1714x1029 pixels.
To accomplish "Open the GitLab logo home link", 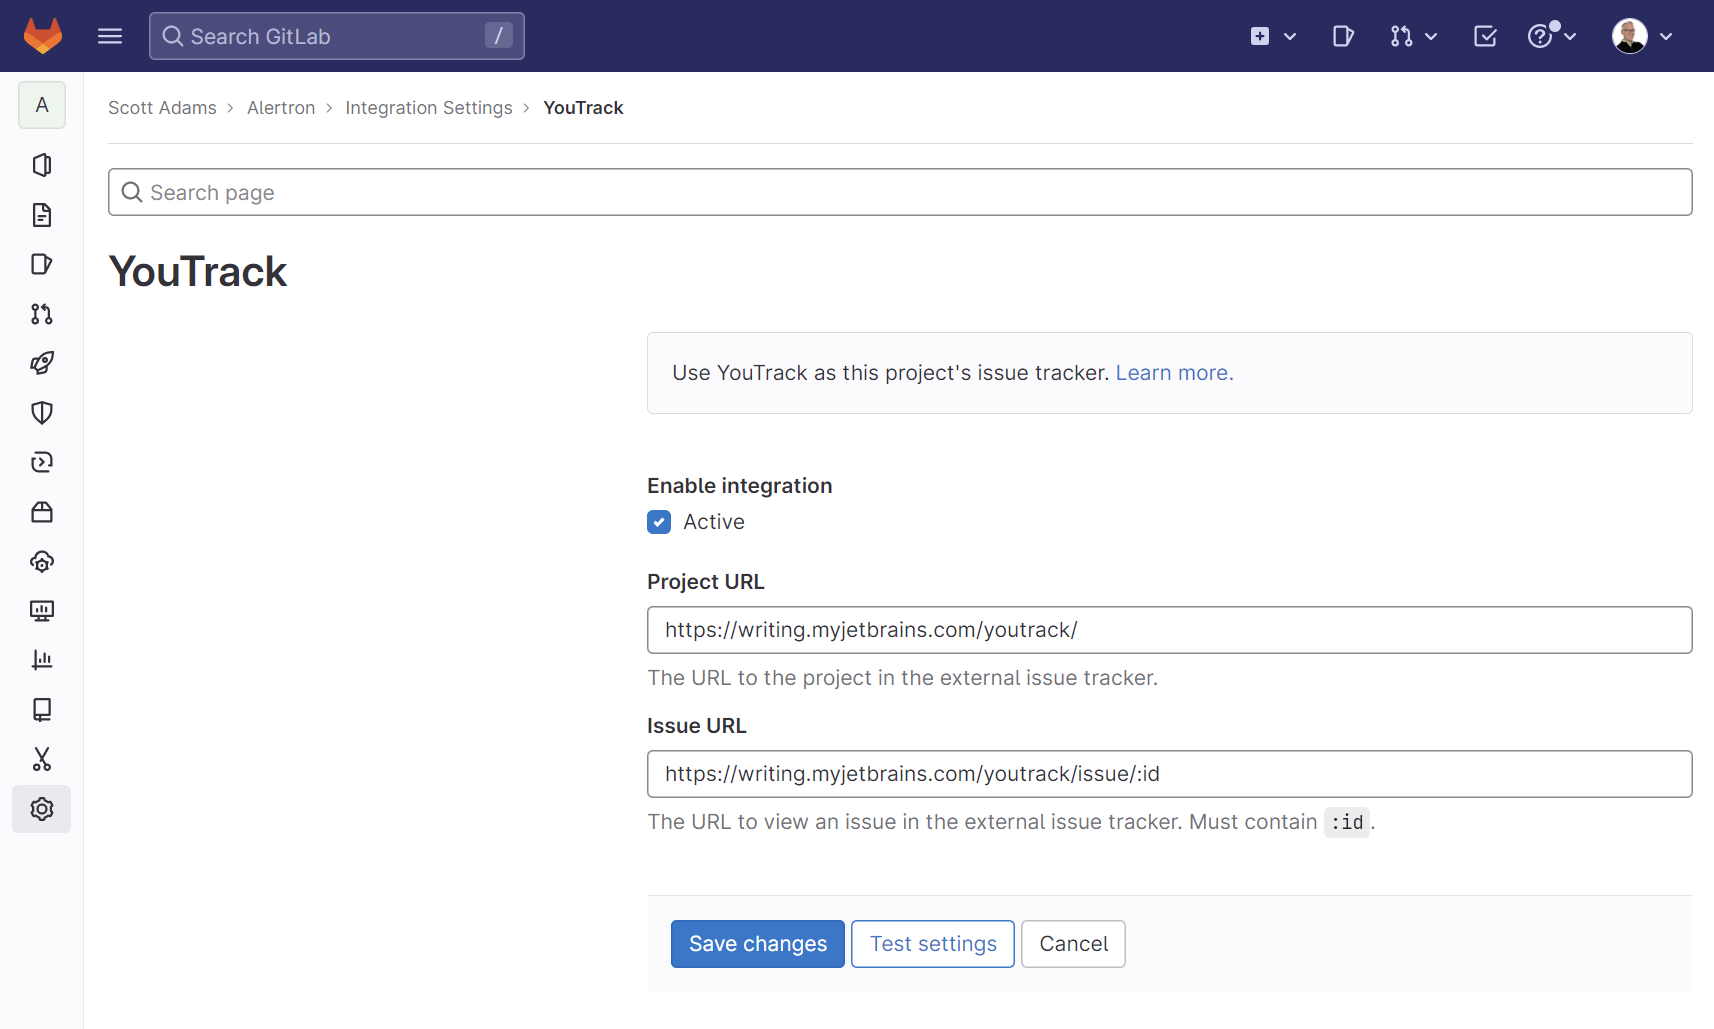I will point(43,36).
